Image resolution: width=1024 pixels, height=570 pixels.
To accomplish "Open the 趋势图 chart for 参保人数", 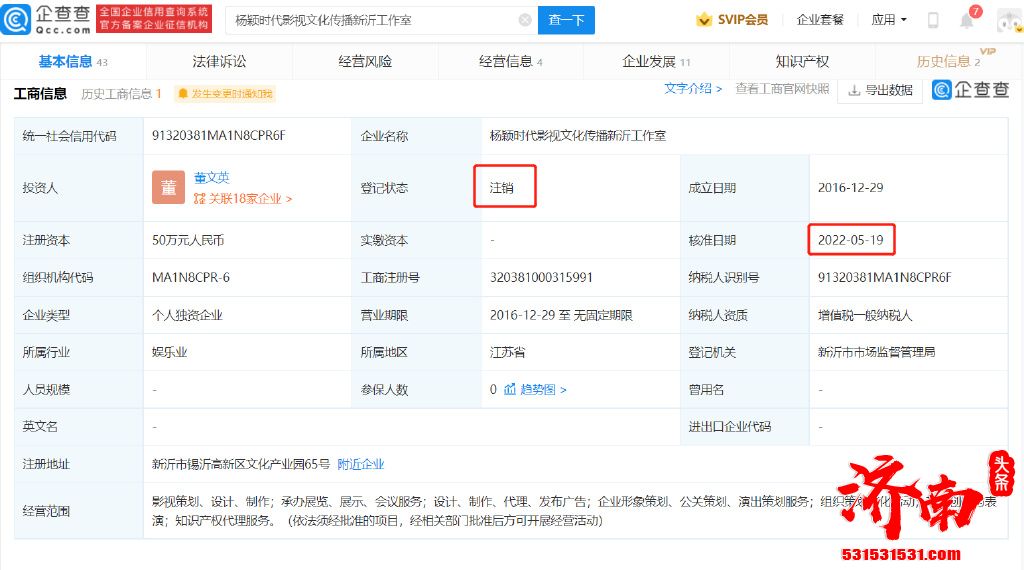I will [x=535, y=389].
